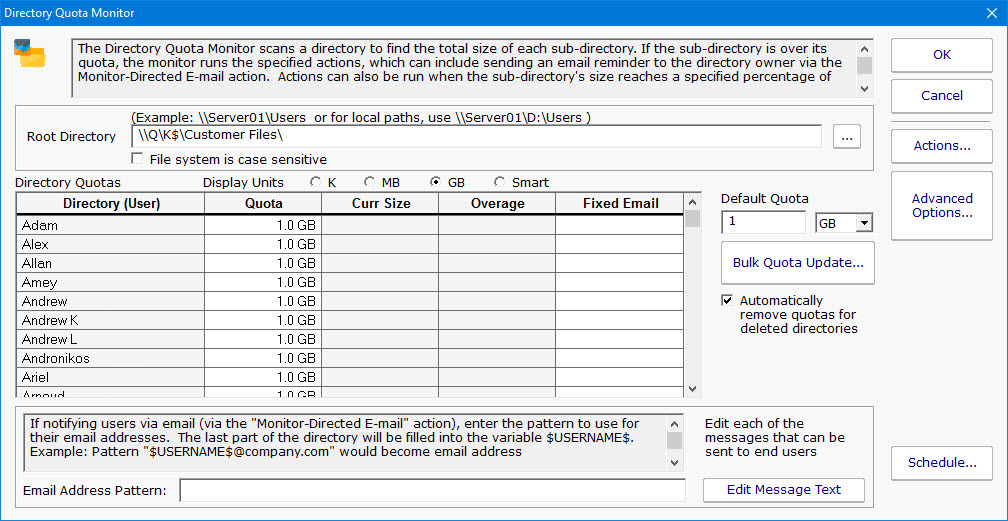Sort by Directory (User) column header
The height and width of the screenshot is (521, 1008).
(111, 203)
